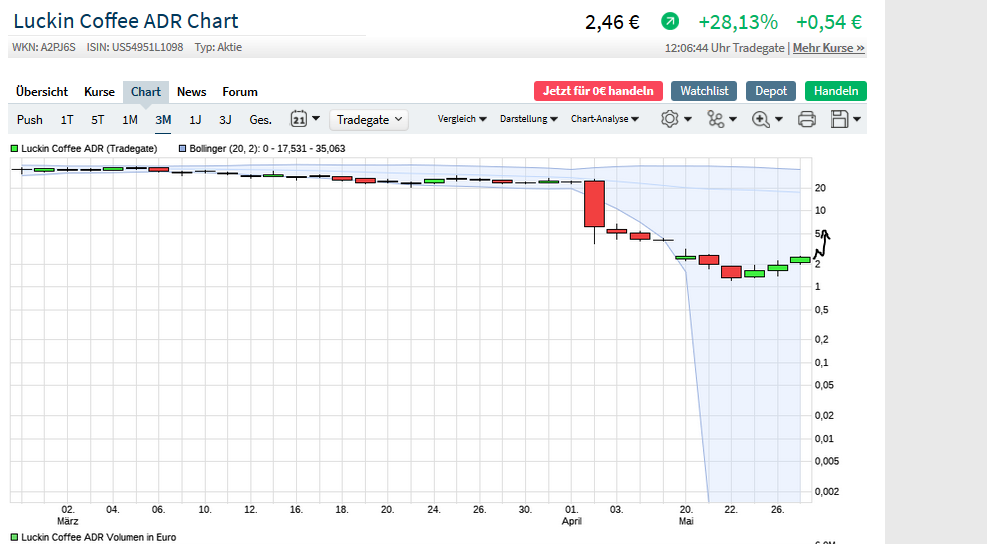Click the price 2,46 € value
Viewport: 987px width, 544px height.
612,23
